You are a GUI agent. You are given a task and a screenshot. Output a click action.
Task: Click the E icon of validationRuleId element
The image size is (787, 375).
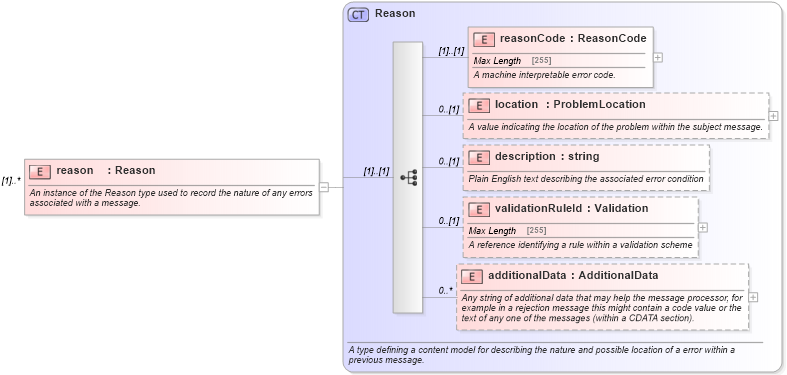(479, 209)
